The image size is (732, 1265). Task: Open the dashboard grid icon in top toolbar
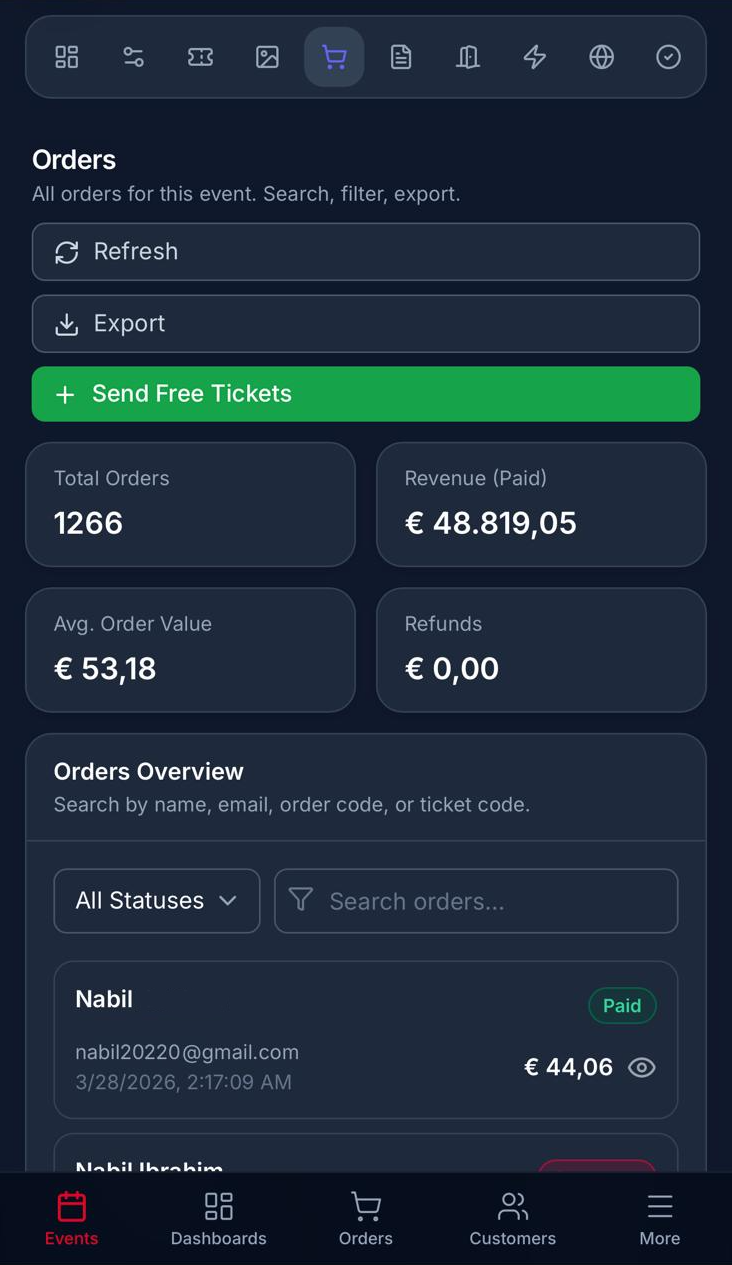[67, 57]
